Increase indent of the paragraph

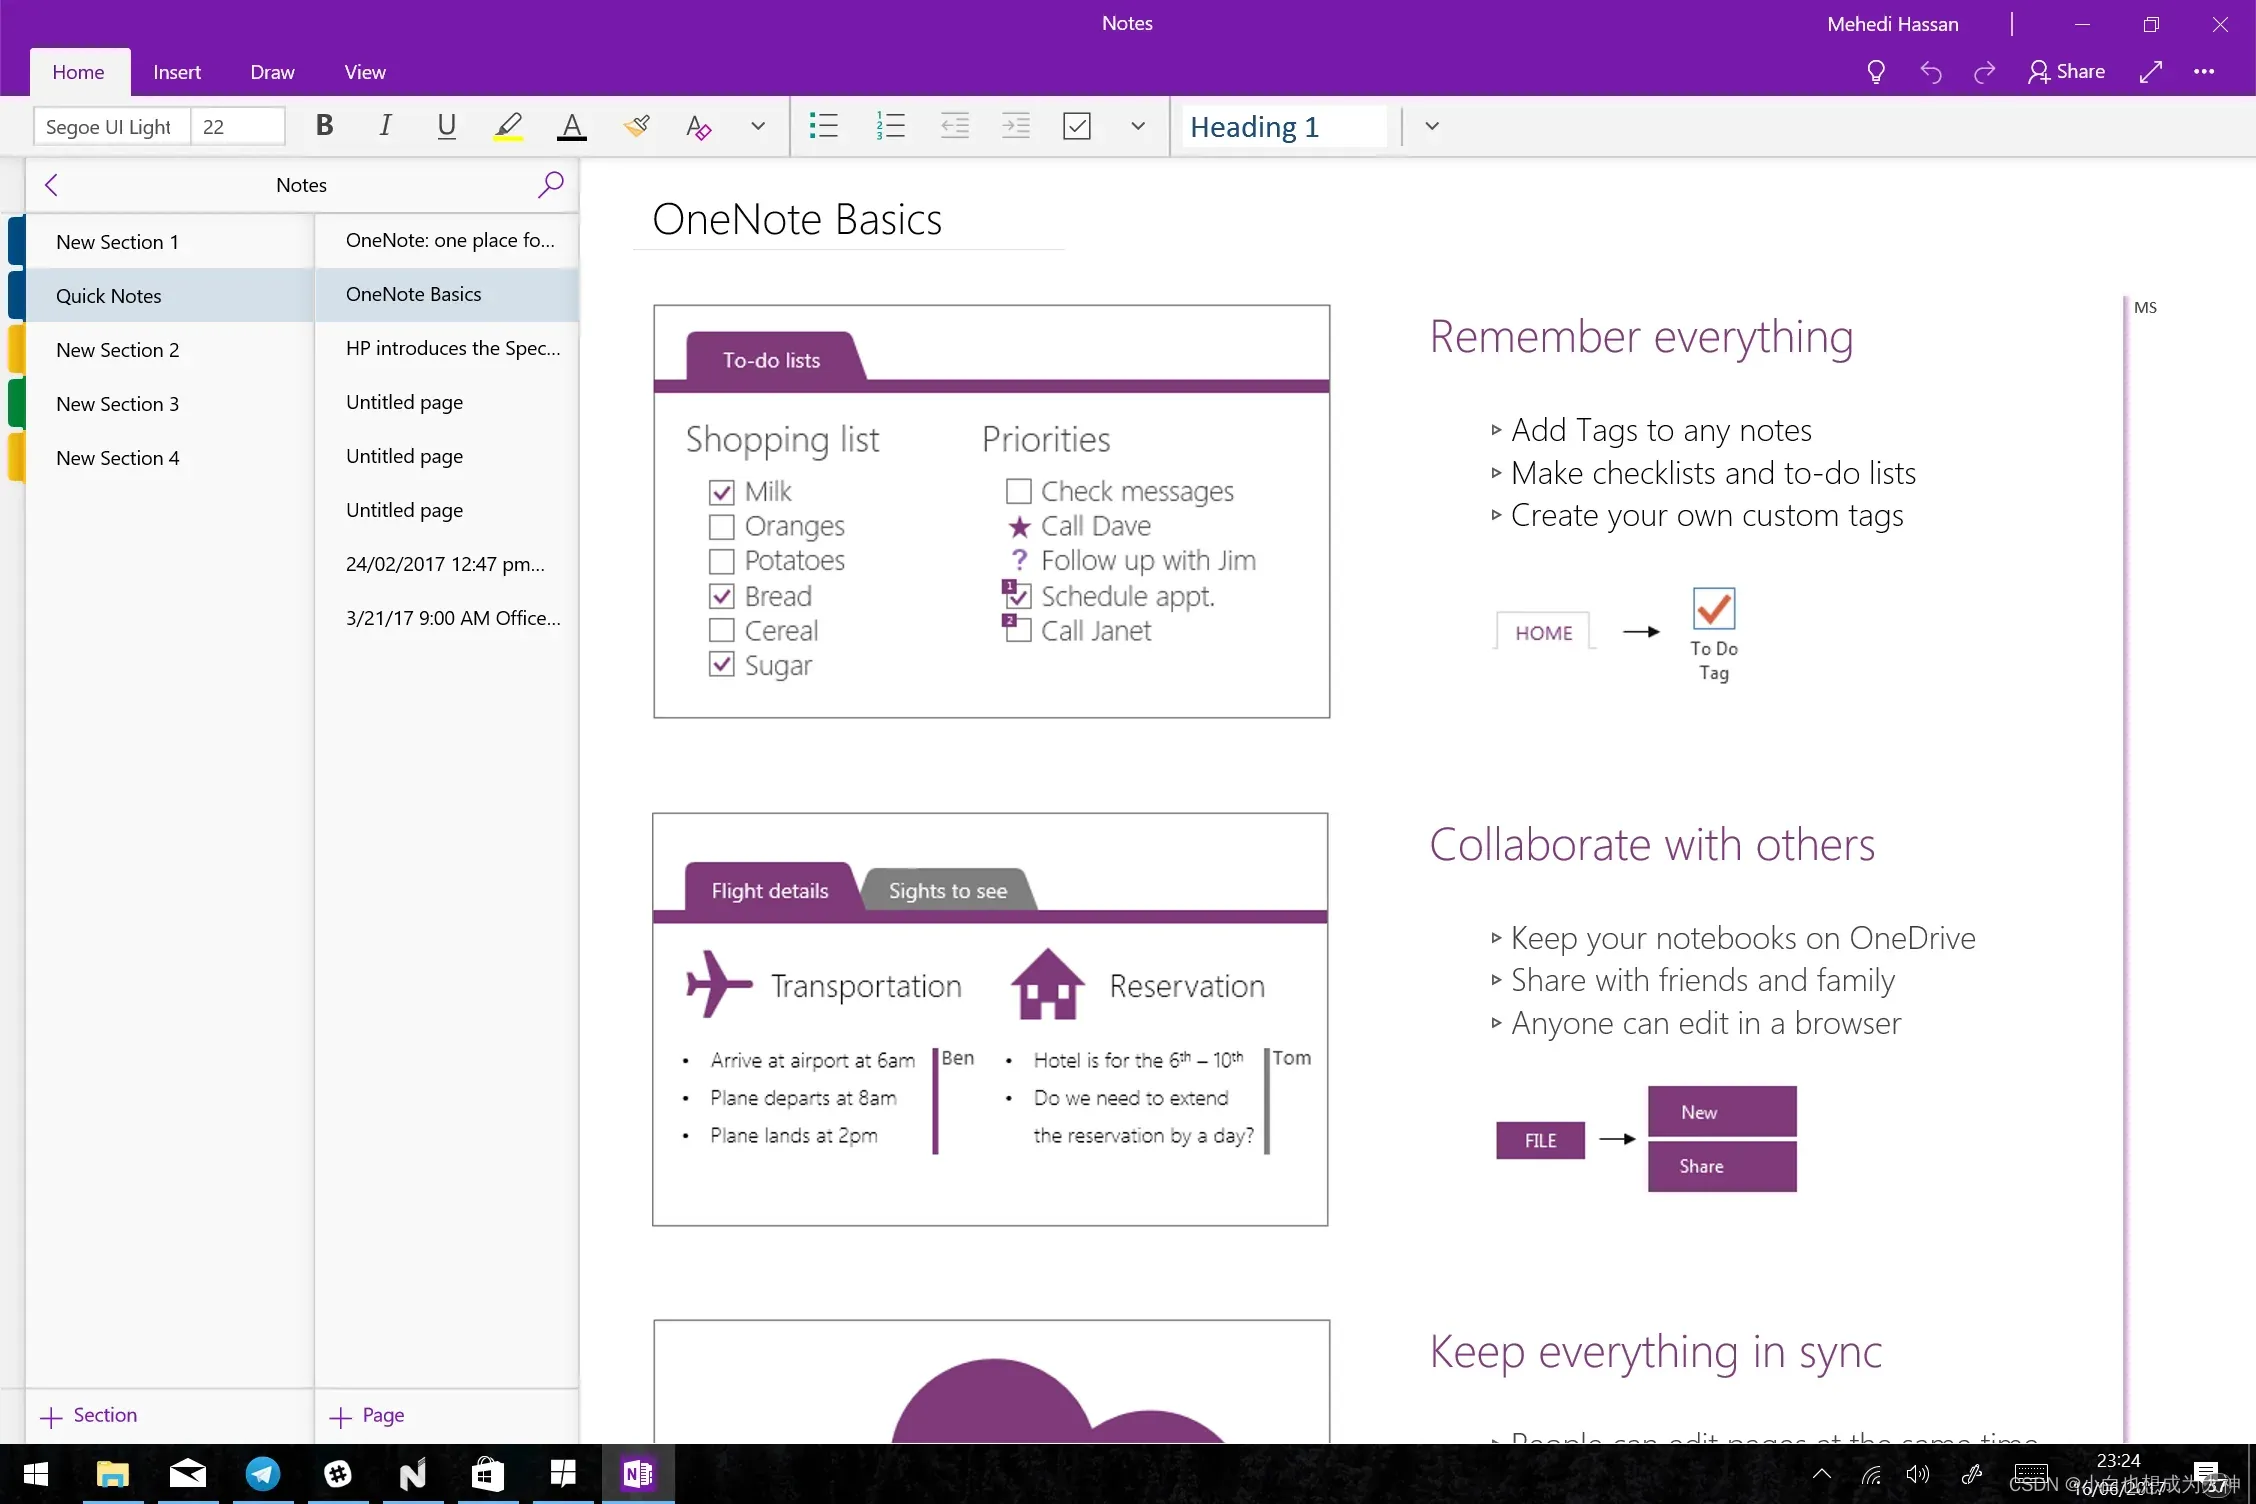[1015, 126]
